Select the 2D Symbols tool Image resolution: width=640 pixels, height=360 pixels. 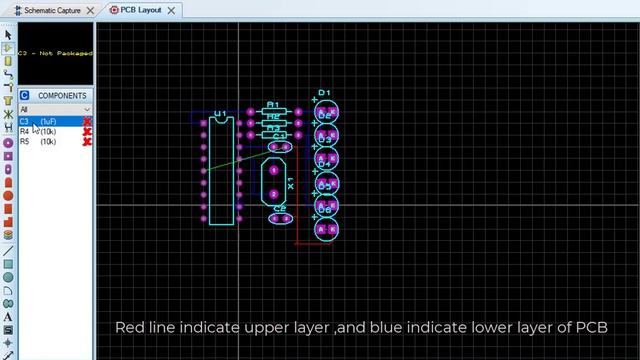(x=8, y=330)
